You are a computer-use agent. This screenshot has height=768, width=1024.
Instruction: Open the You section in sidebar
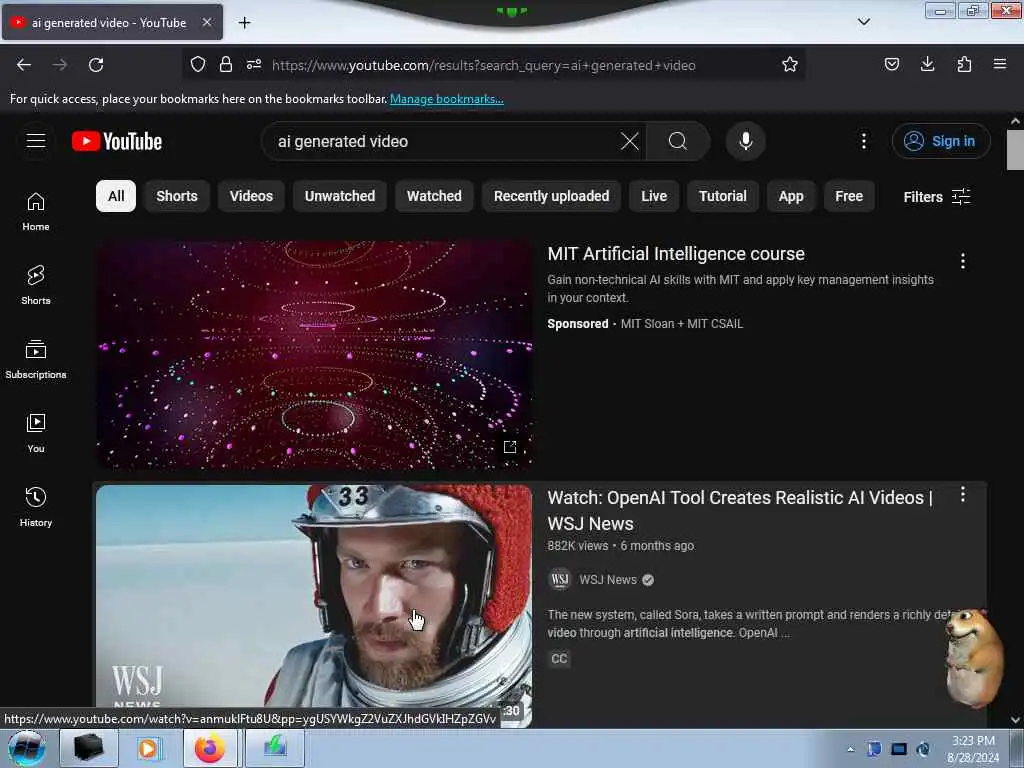36,433
